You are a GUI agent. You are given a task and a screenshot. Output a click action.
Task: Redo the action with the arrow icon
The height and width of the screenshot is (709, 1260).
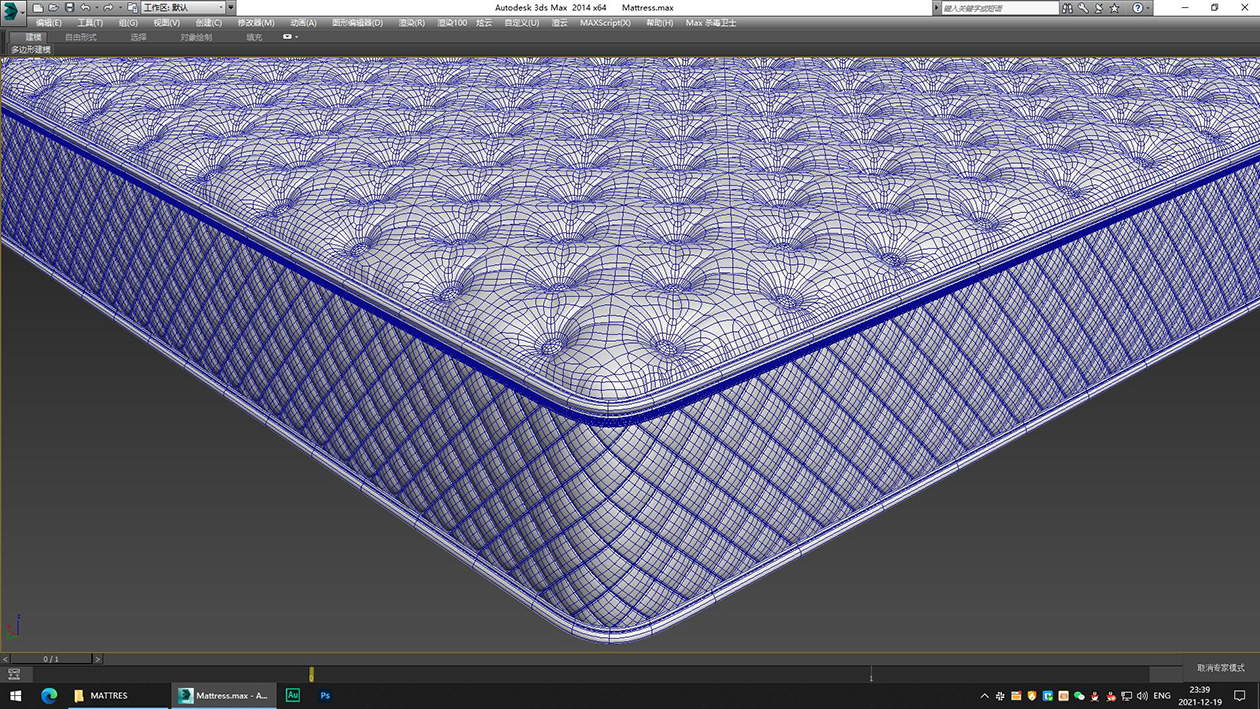point(108,8)
